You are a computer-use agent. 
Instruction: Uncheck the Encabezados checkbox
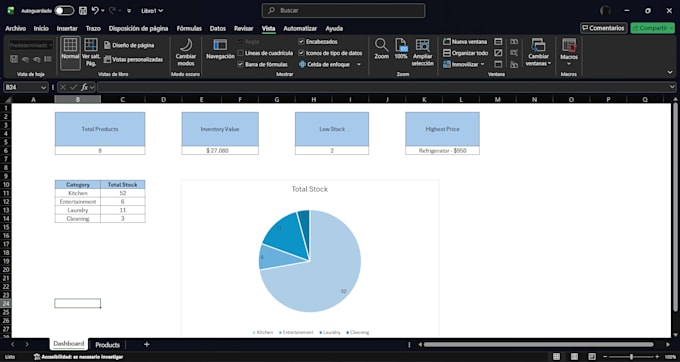point(301,42)
